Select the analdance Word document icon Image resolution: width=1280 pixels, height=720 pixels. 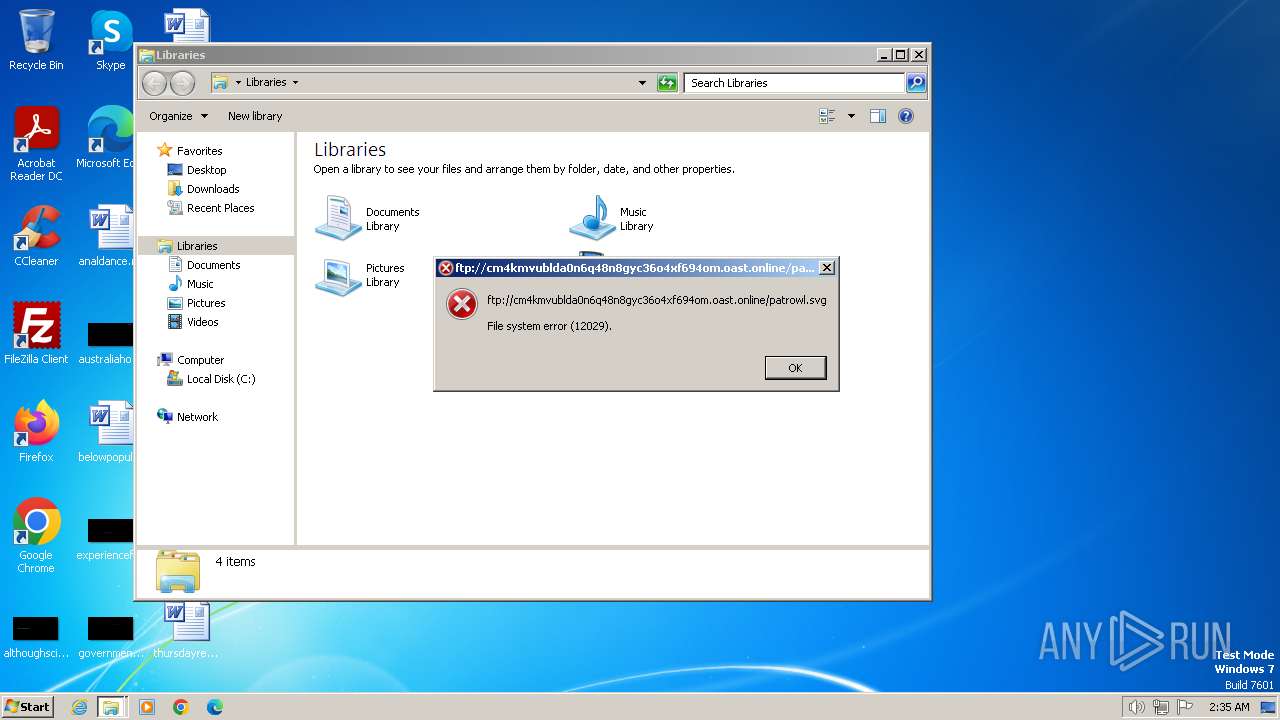[108, 236]
